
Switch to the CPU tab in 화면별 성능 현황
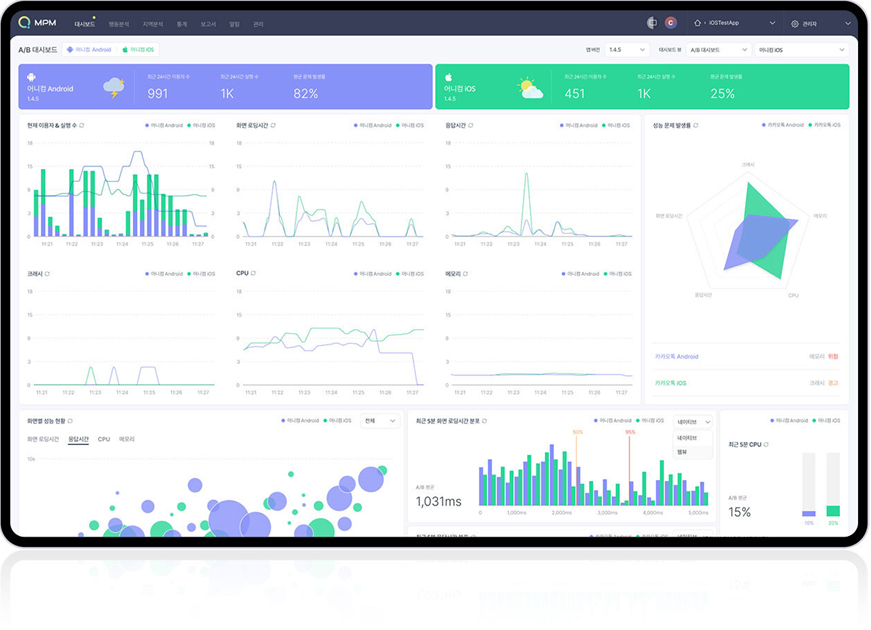(104, 439)
